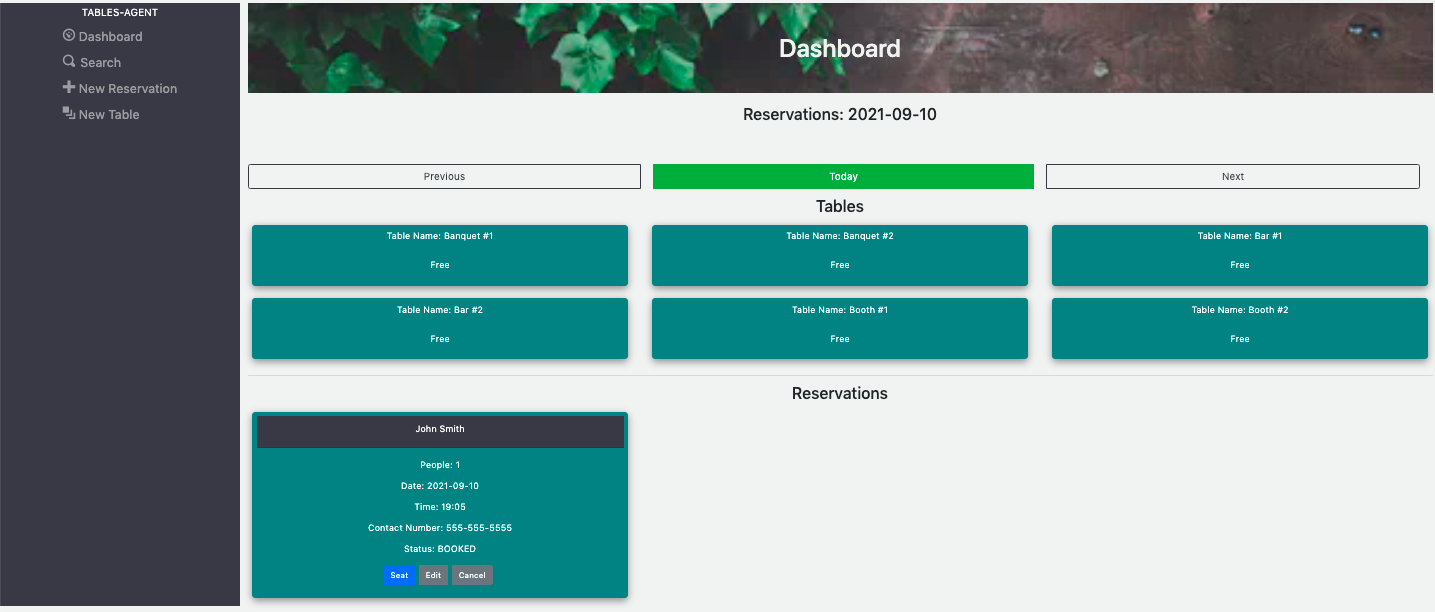This screenshot has width=1435, height=612.
Task: Jump to Today's reservations
Action: click(843, 176)
